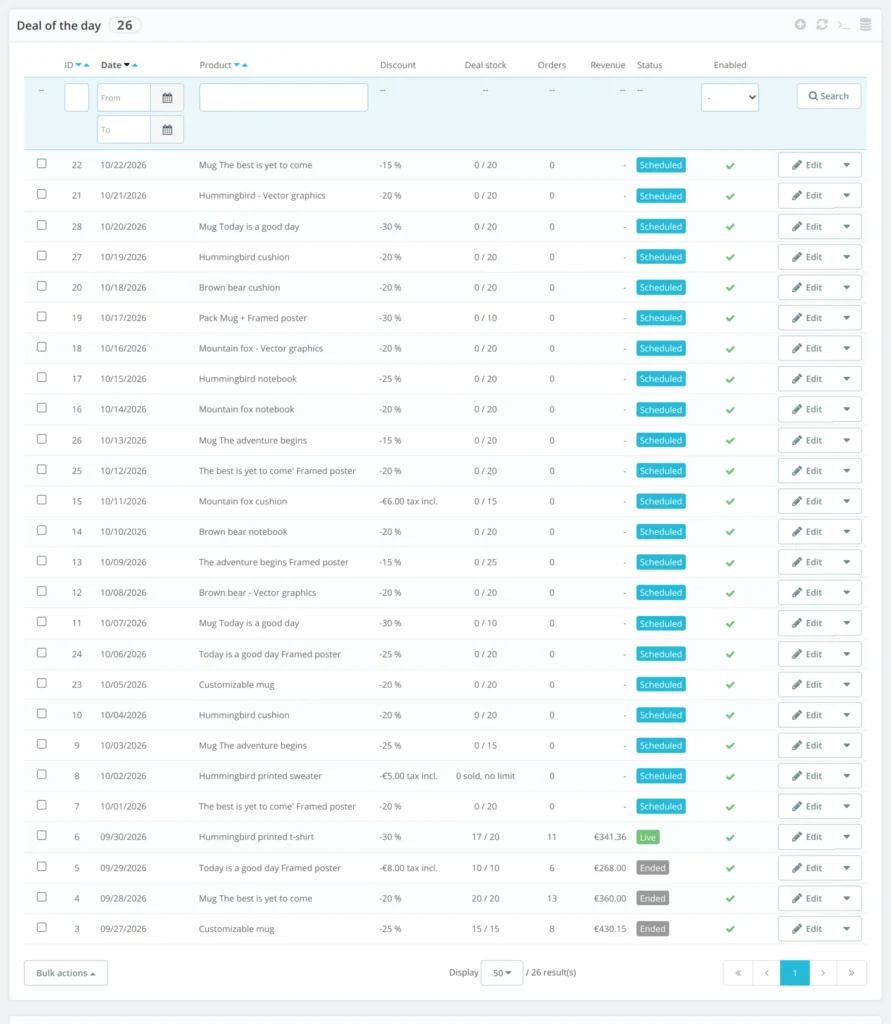
Task: Click the To date filter field
Action: [124, 130]
